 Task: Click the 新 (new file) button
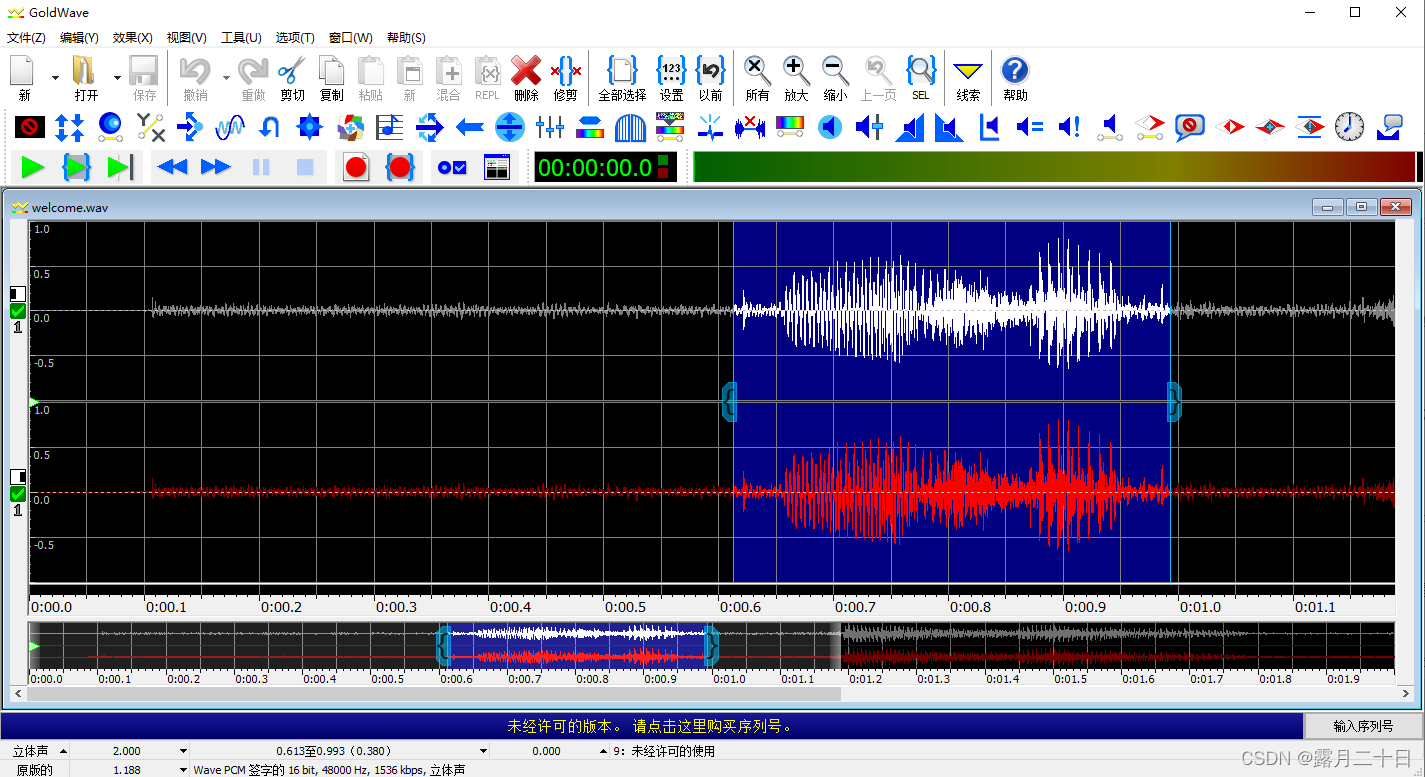click(24, 78)
